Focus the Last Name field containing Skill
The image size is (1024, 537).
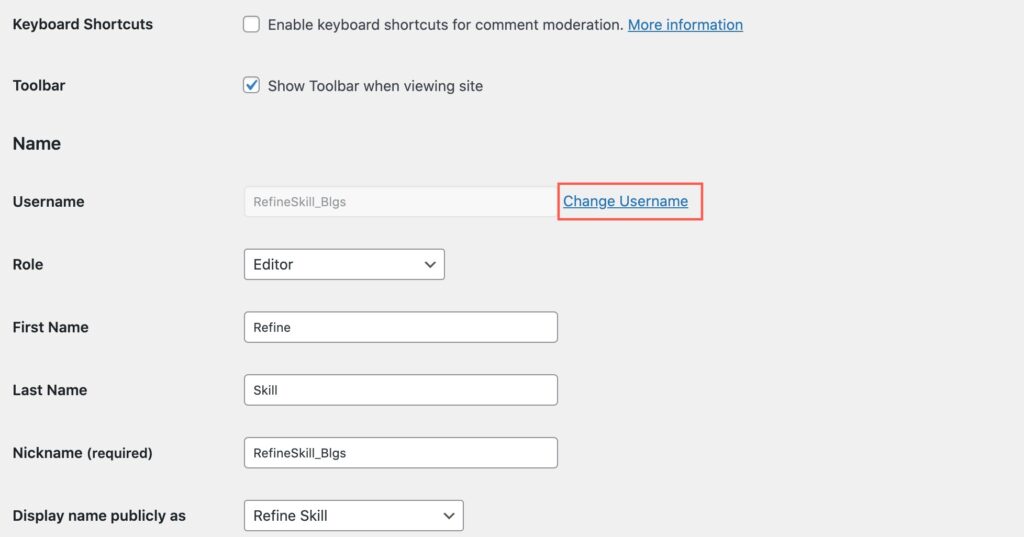coord(401,389)
